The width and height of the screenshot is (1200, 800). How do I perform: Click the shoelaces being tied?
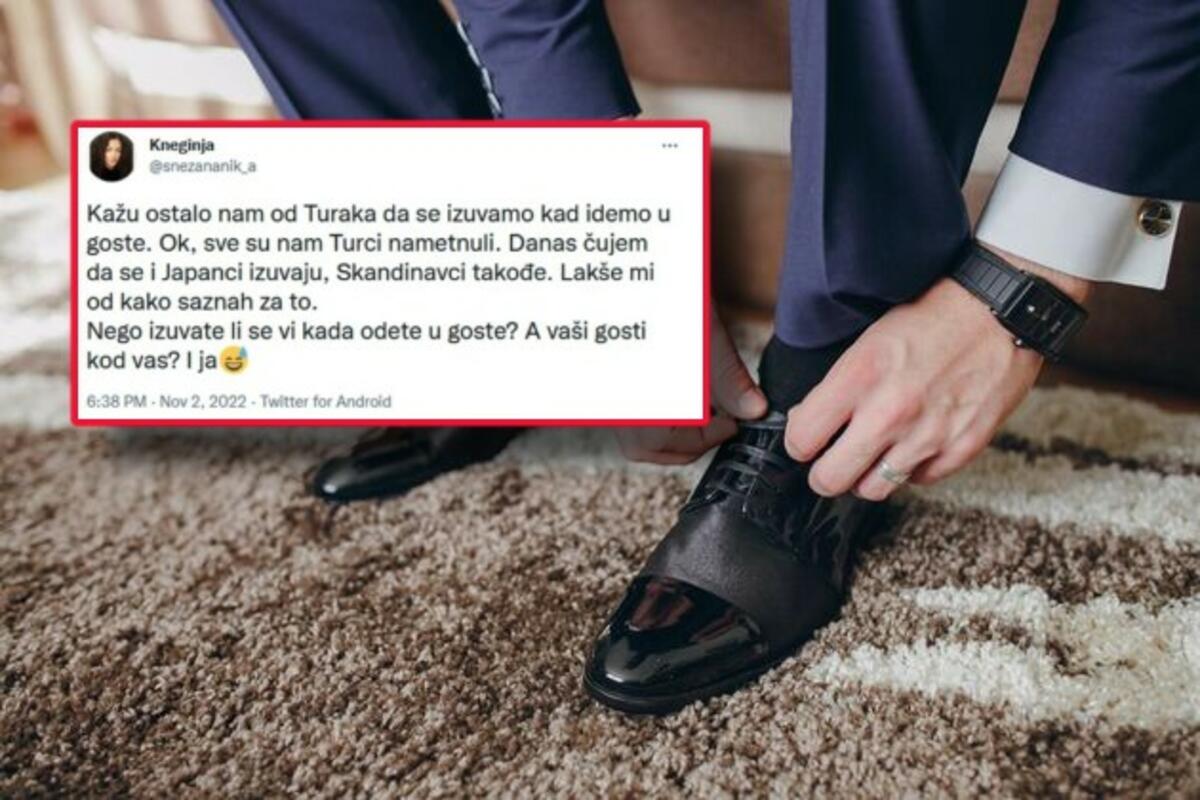coord(750,461)
